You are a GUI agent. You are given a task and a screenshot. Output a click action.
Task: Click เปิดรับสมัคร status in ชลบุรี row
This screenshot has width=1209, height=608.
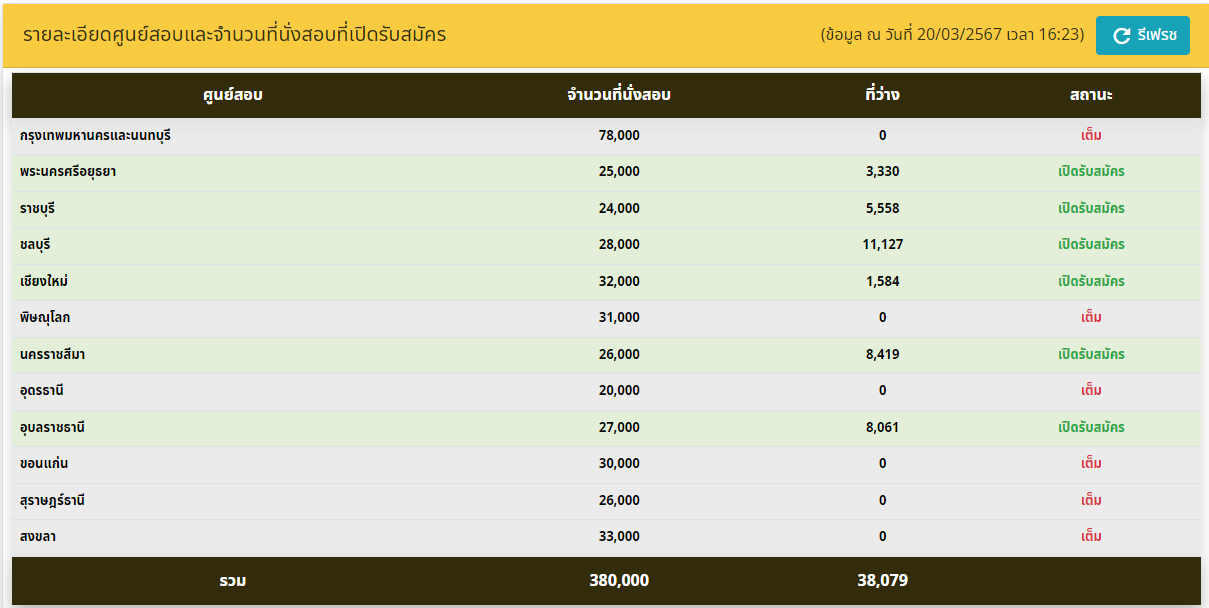pyautogui.click(x=1091, y=244)
